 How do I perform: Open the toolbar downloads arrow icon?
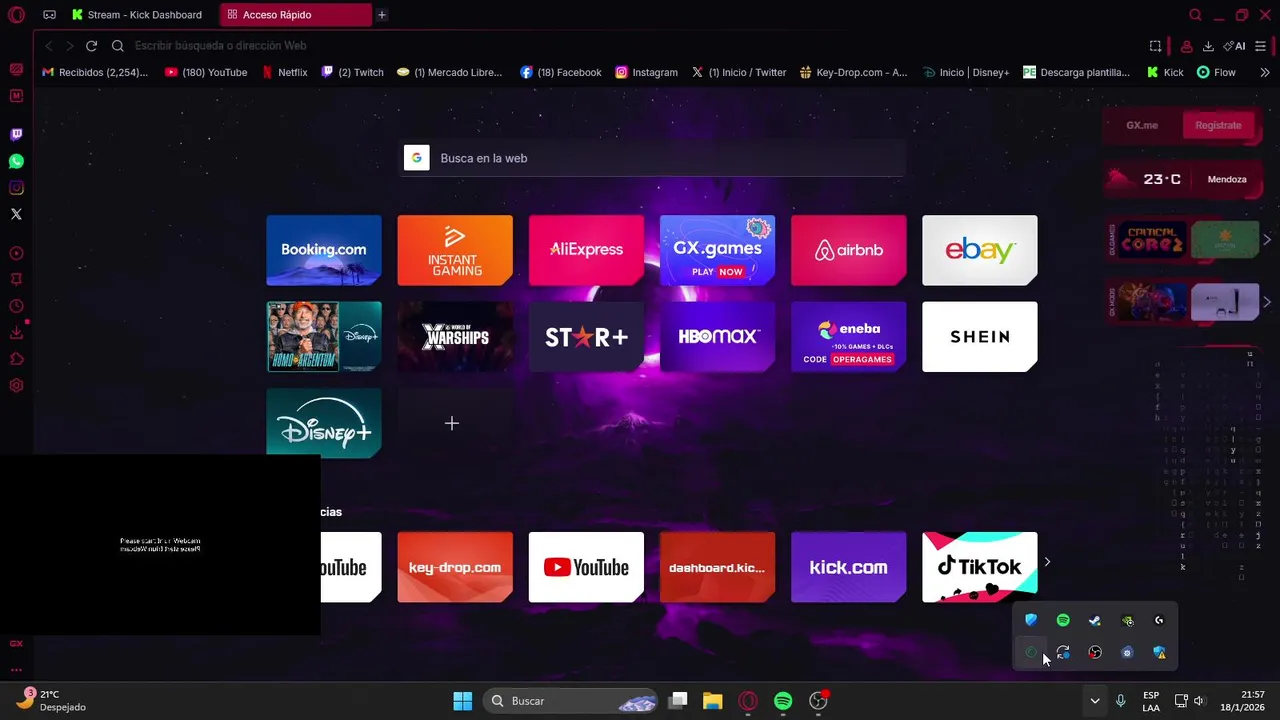pyautogui.click(x=1208, y=46)
